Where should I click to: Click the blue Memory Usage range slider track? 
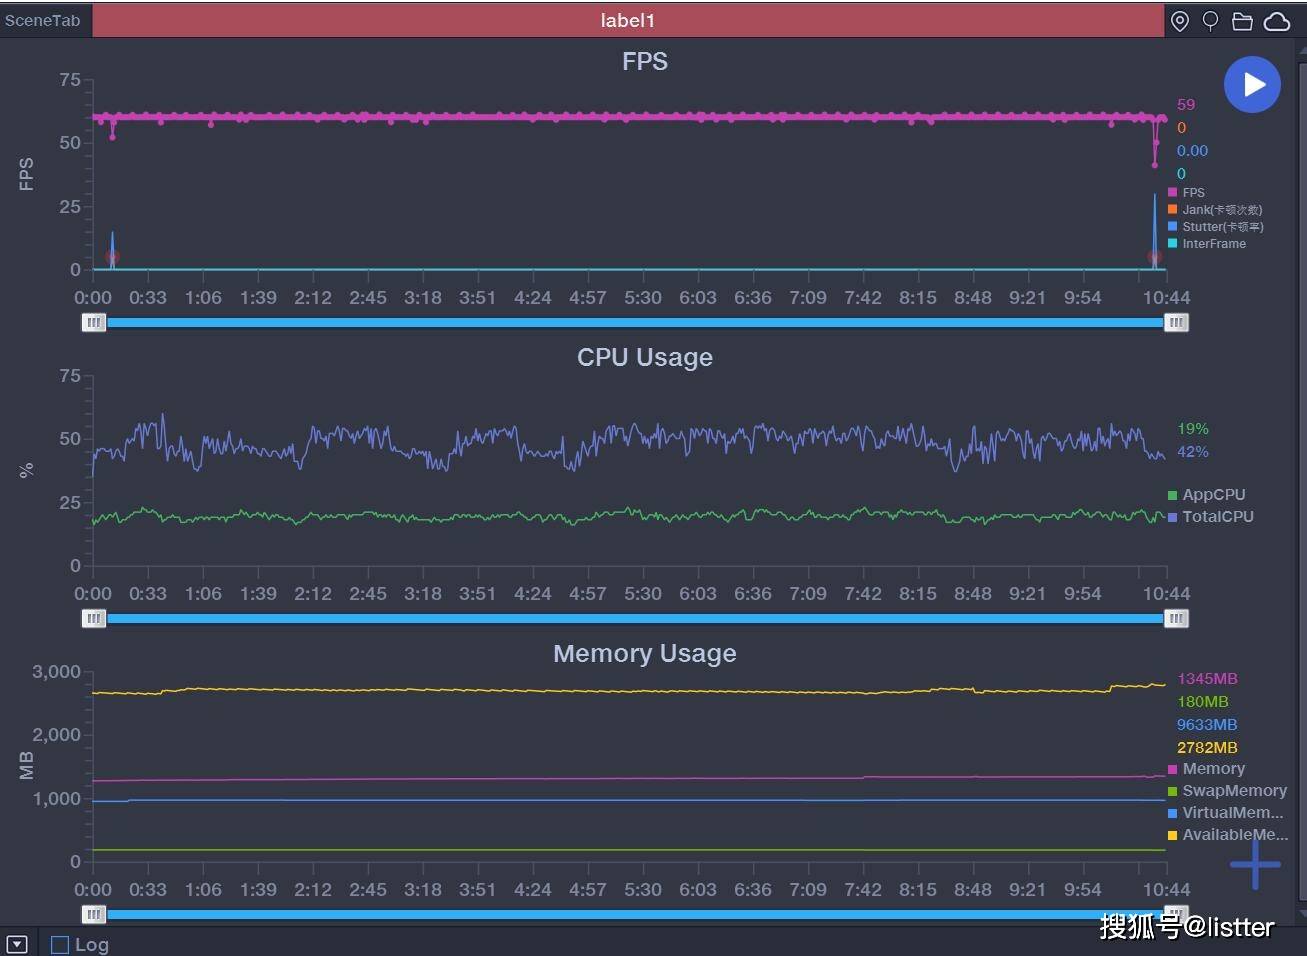coord(634,914)
